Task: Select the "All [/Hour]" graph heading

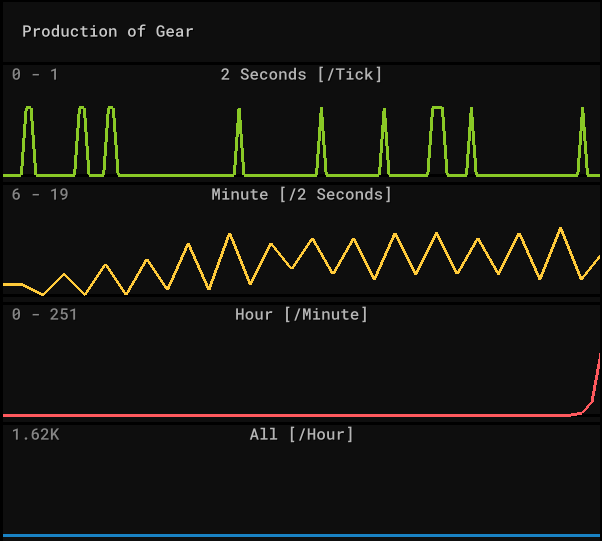Action: tap(301, 435)
